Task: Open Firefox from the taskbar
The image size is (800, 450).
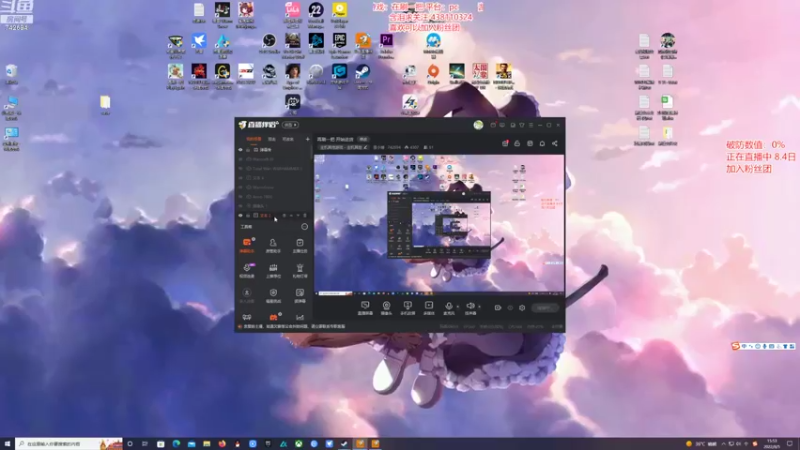Action: click(x=222, y=444)
